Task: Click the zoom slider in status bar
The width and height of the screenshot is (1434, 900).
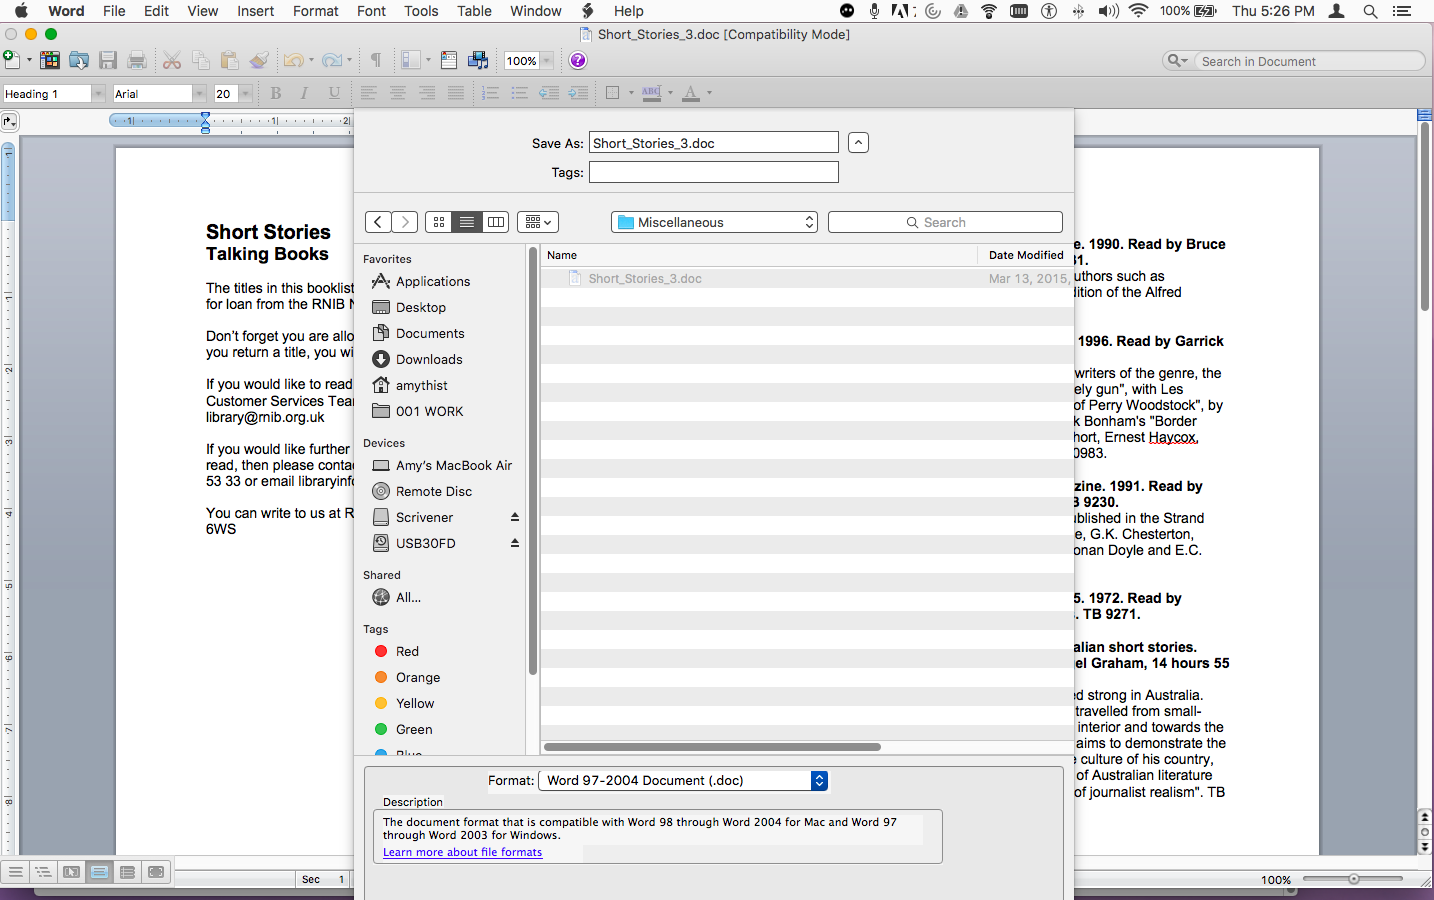Action: (x=1353, y=879)
